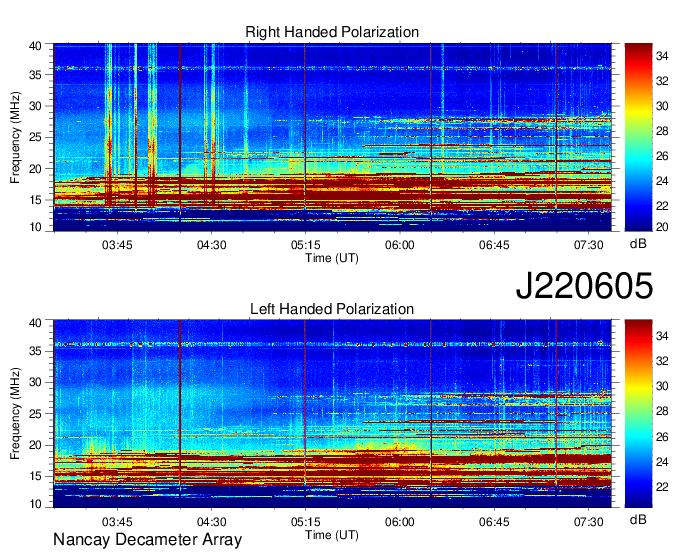Click the 15 MHz tick on the bottom frequency axis
The image size is (680, 552).
(36, 476)
